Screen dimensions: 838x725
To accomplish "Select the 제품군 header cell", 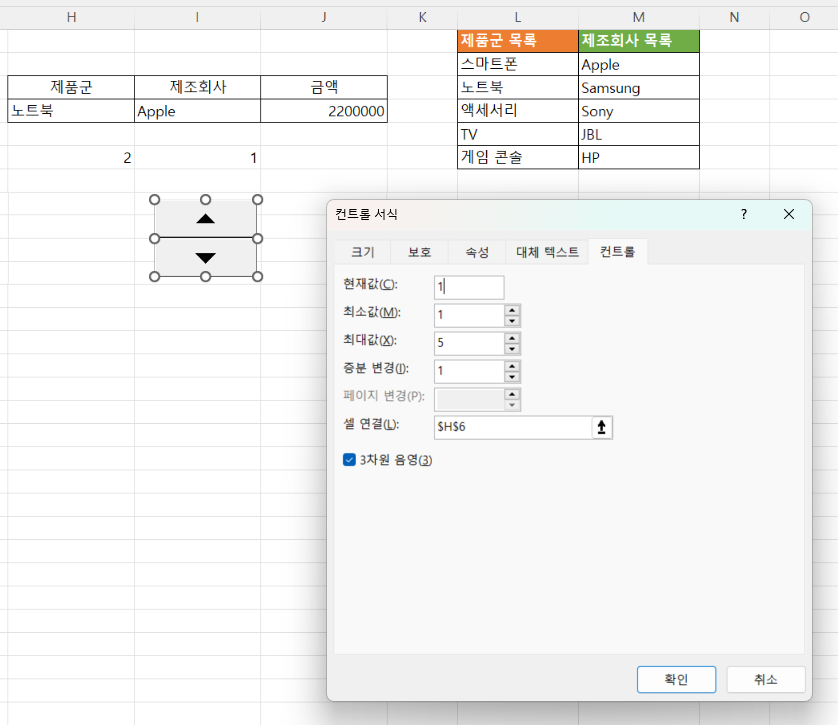I will click(x=71, y=87).
